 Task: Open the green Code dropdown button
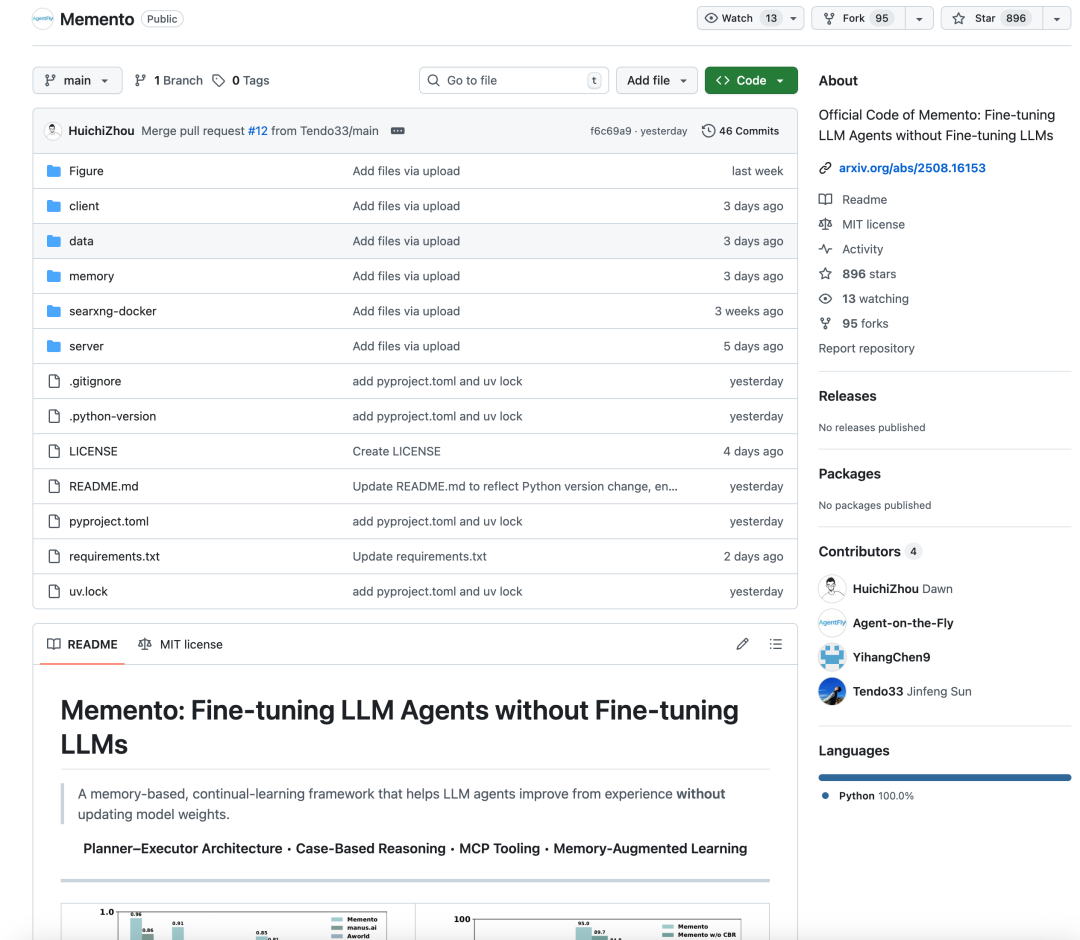(x=751, y=81)
